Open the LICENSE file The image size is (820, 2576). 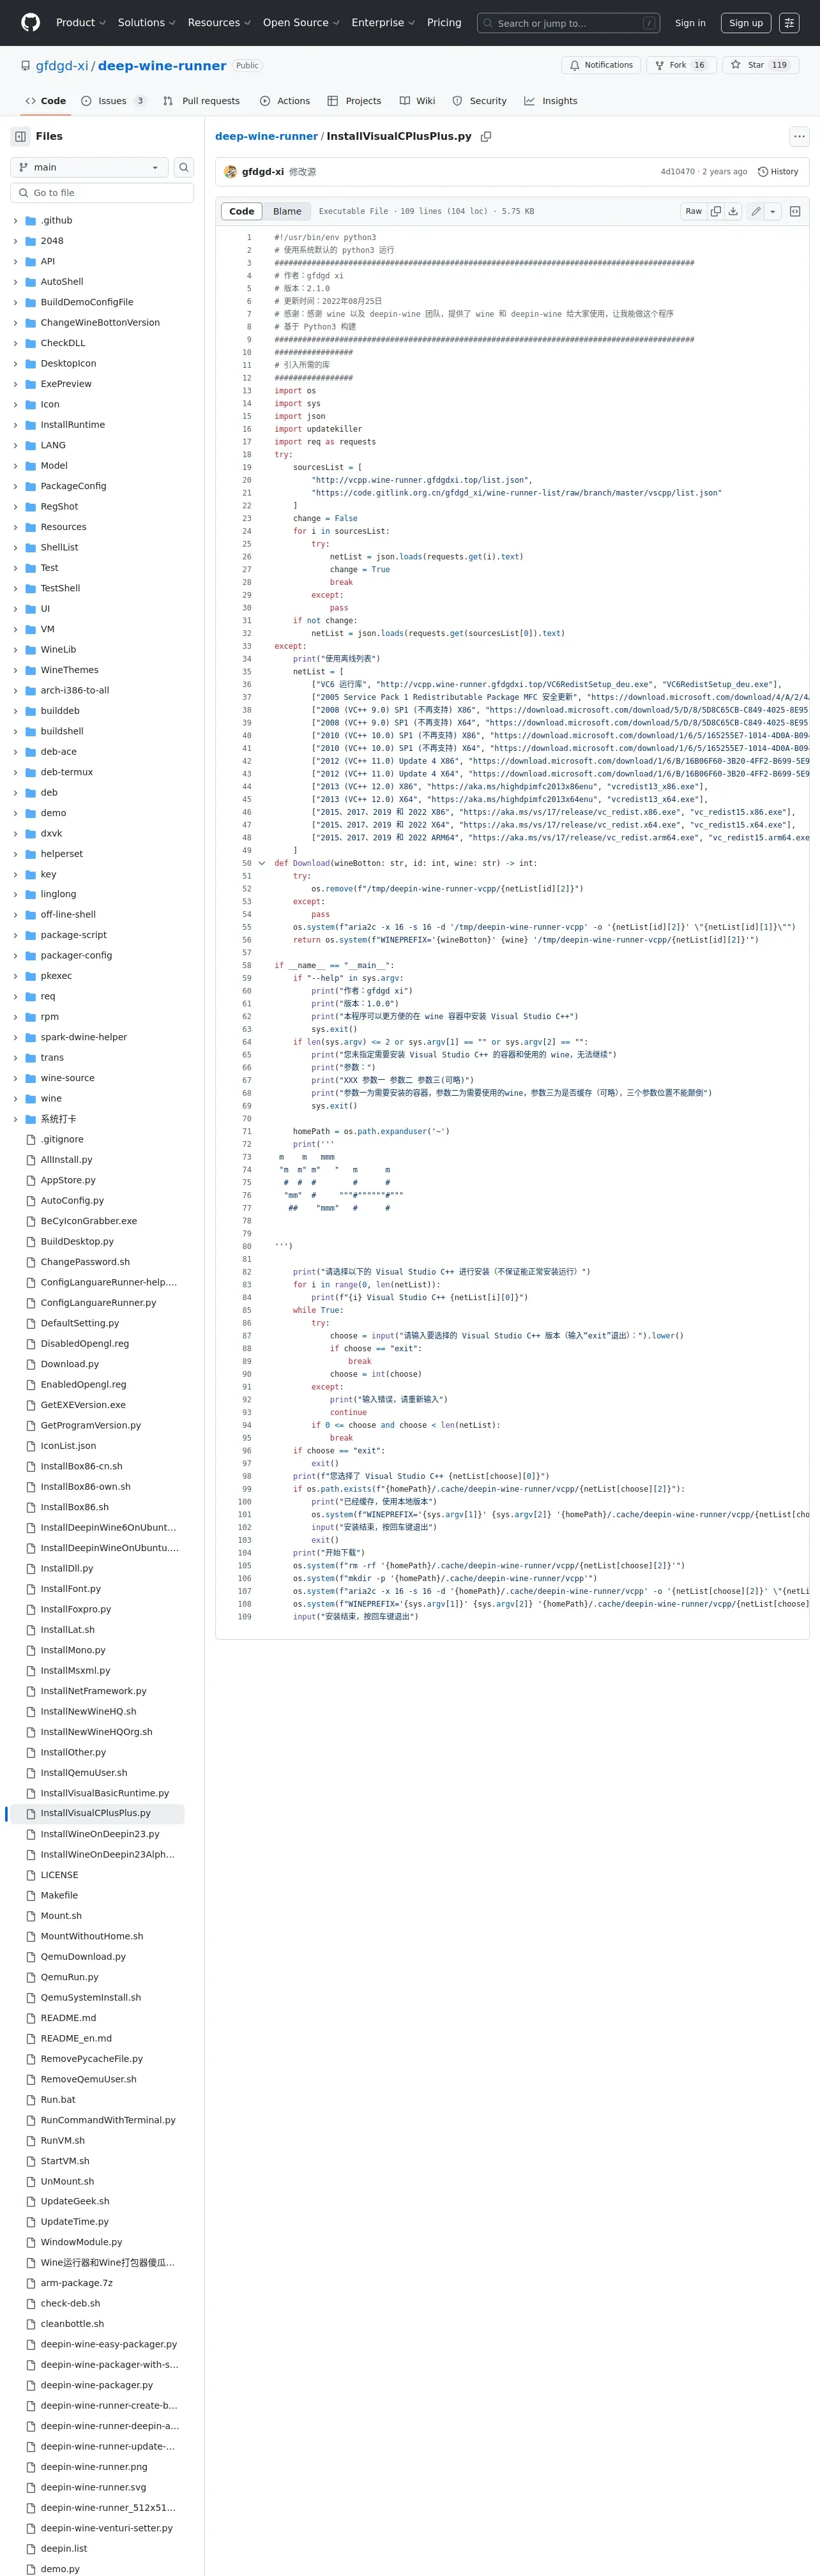59,1874
